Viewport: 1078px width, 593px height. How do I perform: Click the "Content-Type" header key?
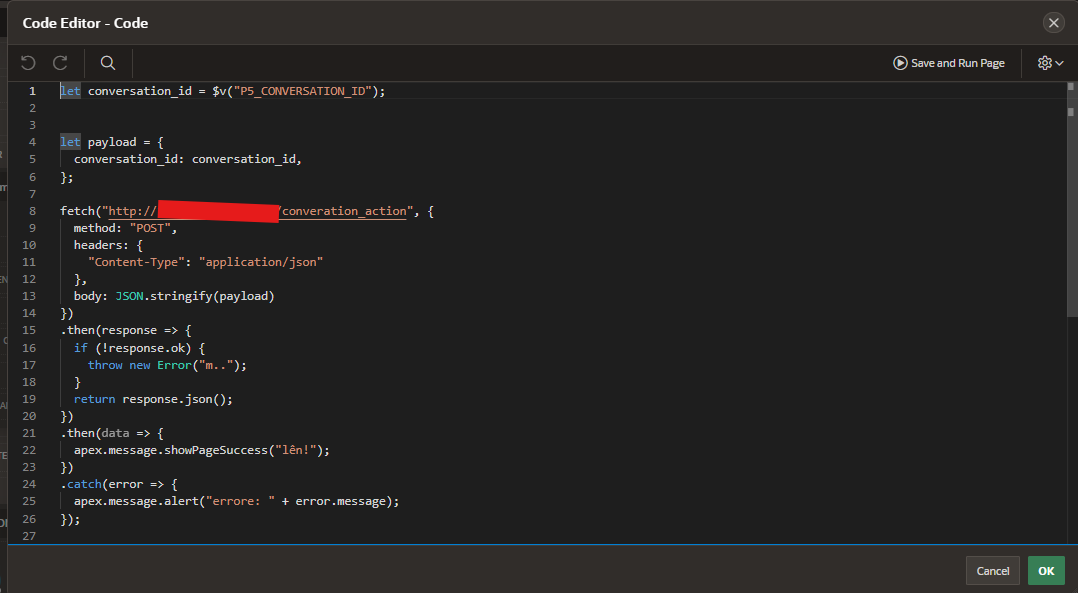pos(136,262)
